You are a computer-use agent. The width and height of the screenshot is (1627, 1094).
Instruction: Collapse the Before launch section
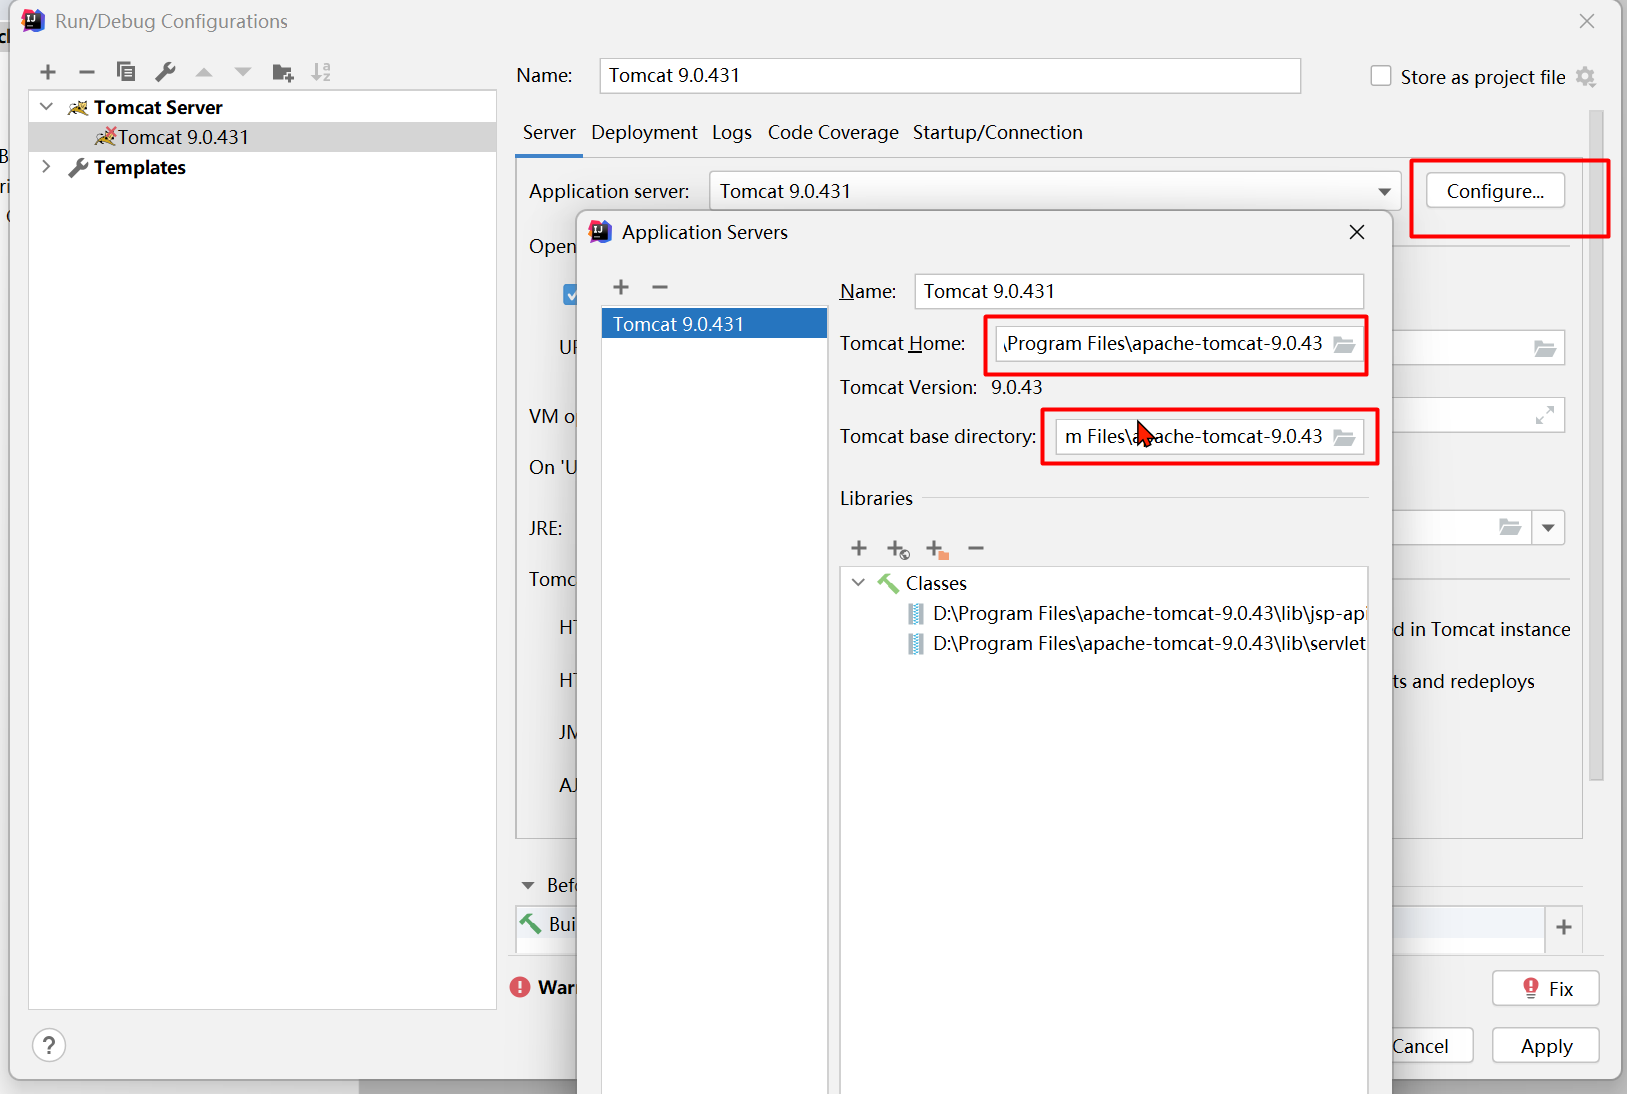click(528, 885)
